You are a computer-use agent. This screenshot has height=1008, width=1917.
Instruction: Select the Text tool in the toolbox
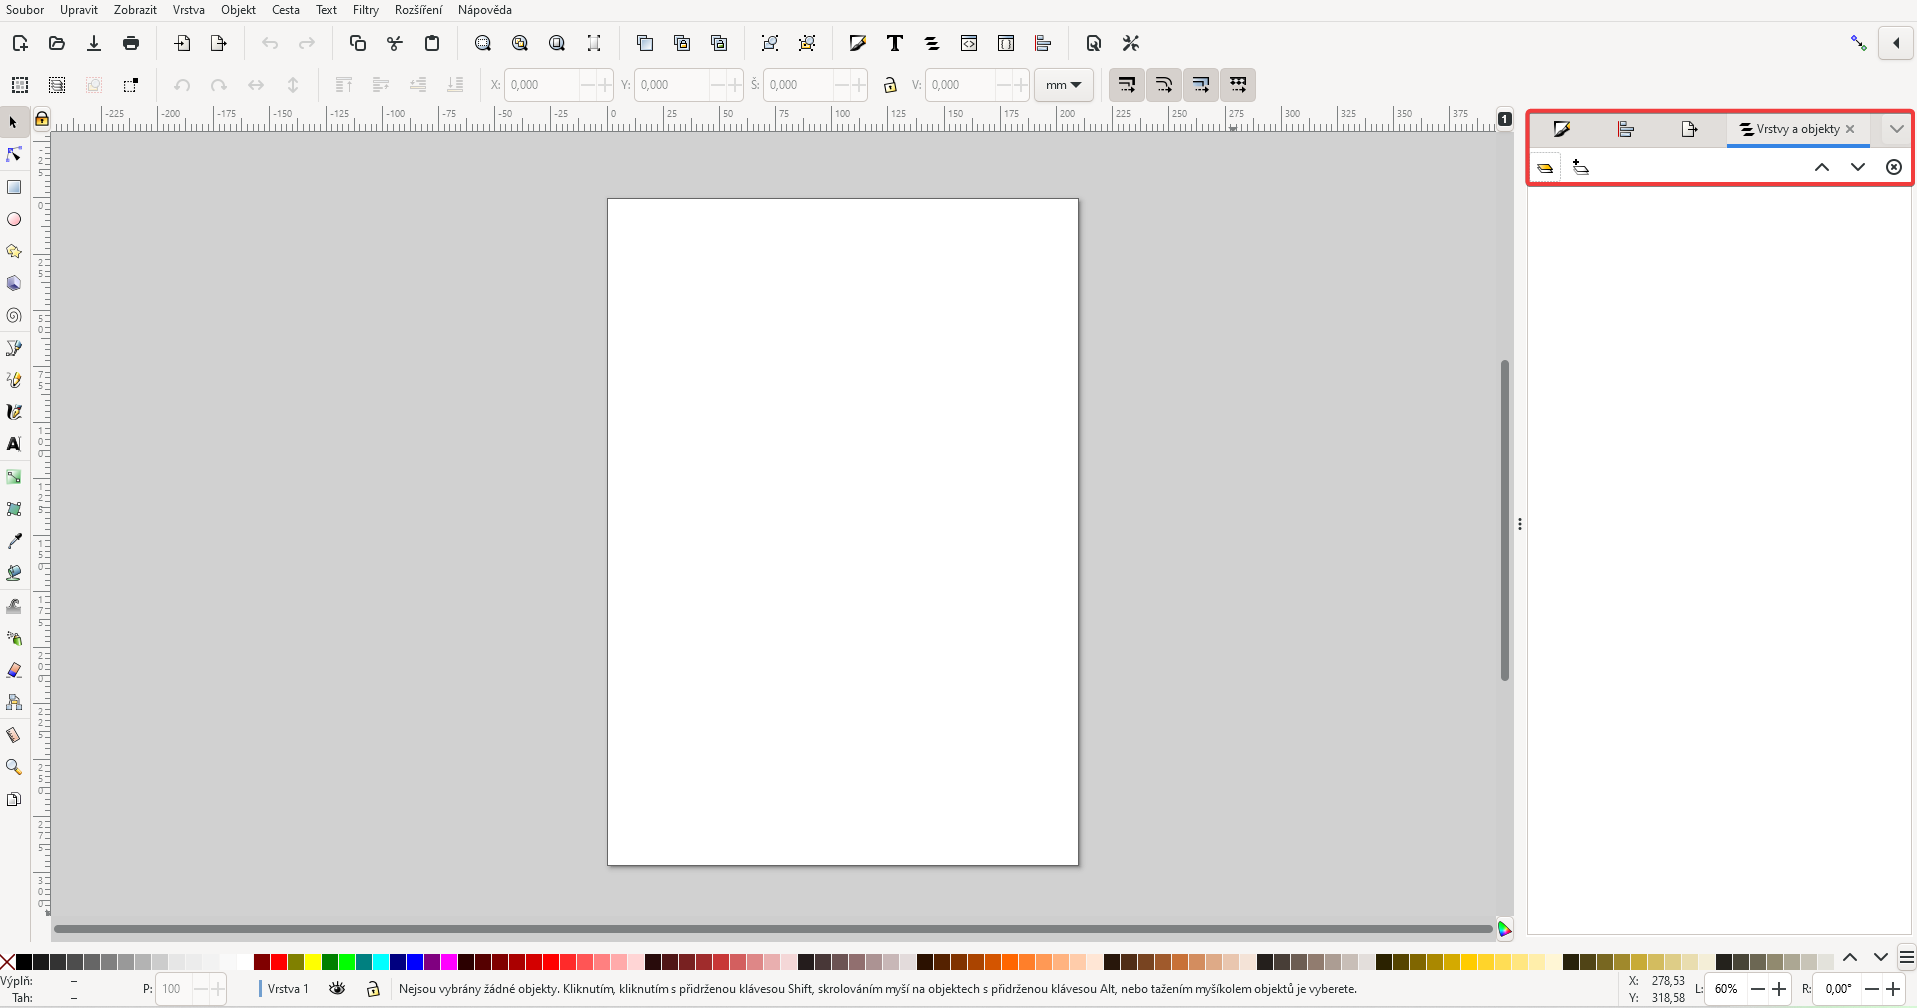tap(13, 443)
